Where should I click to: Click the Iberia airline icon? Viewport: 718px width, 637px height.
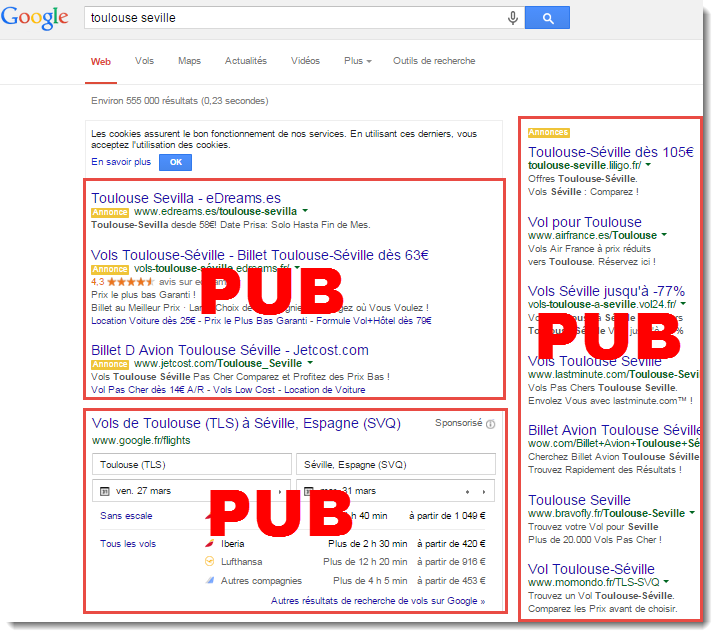[209, 544]
